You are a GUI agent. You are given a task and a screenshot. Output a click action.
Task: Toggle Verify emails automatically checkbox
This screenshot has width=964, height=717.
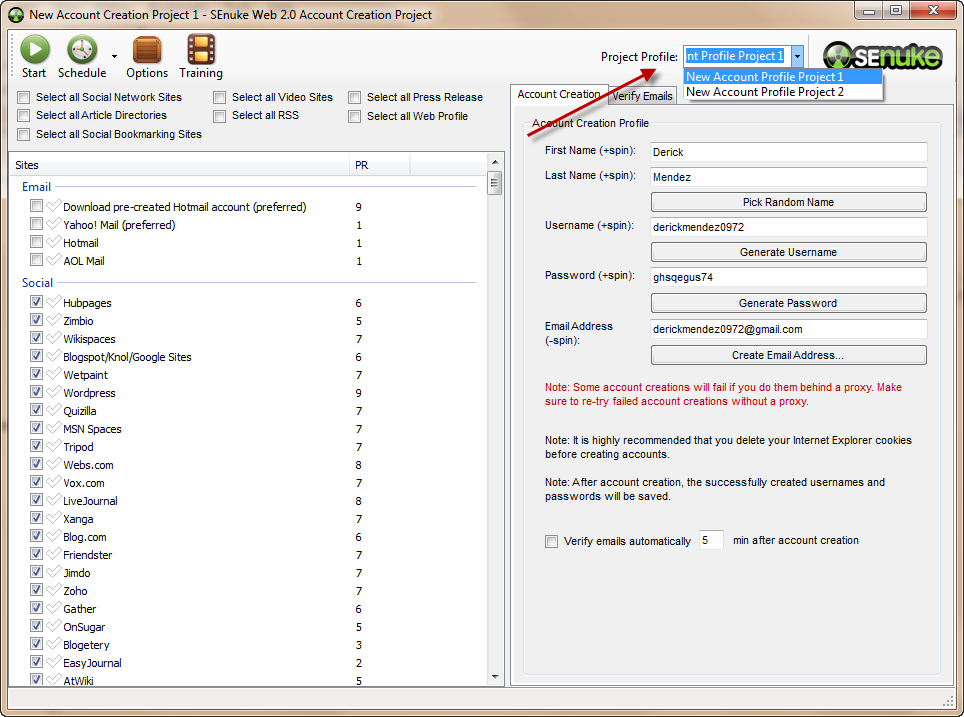(551, 541)
